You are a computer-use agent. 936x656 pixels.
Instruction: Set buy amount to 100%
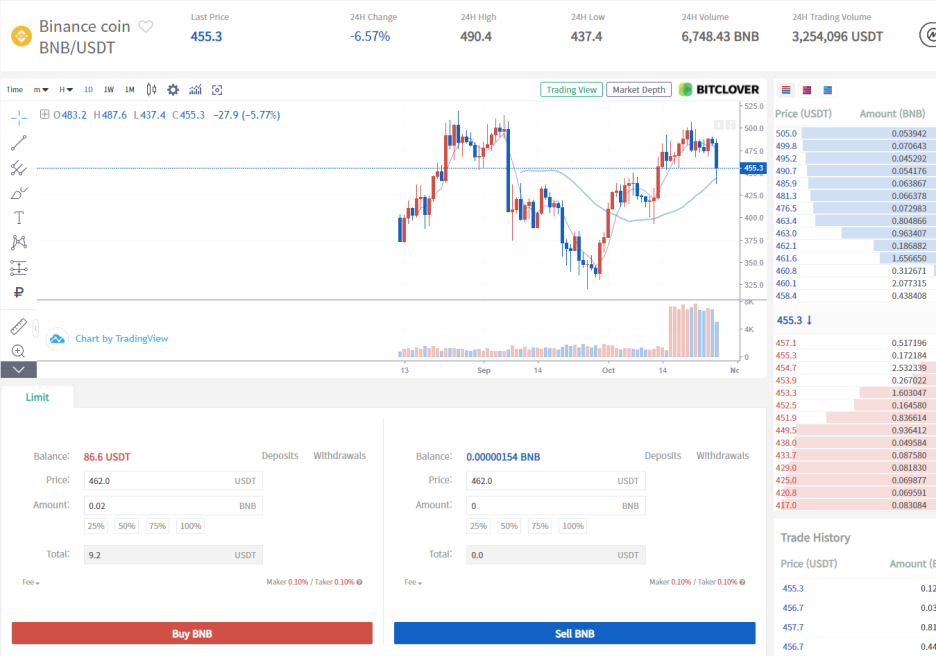[x=190, y=526]
